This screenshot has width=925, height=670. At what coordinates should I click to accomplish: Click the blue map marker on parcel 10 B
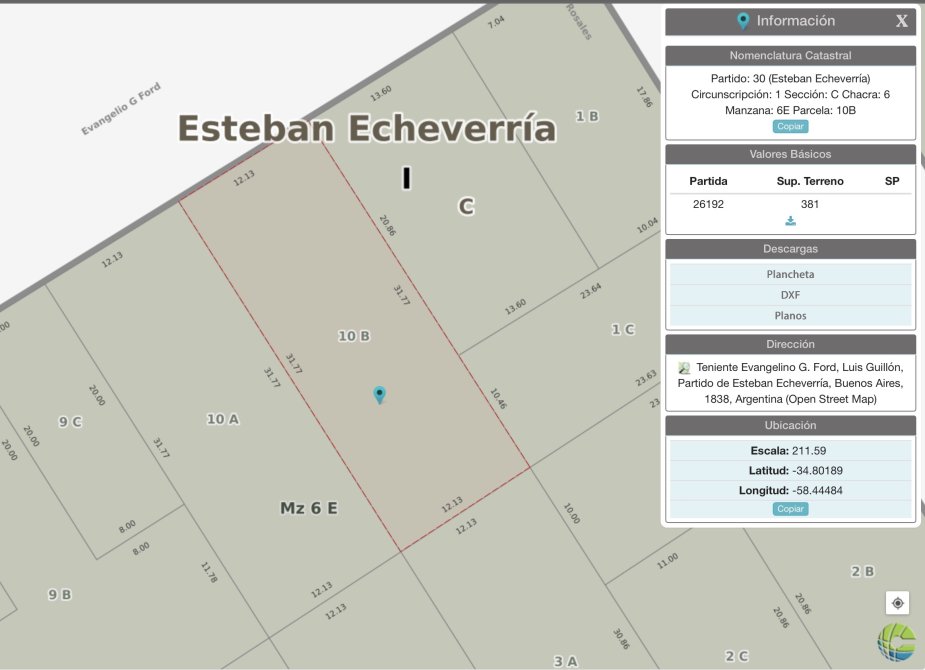[x=379, y=395]
